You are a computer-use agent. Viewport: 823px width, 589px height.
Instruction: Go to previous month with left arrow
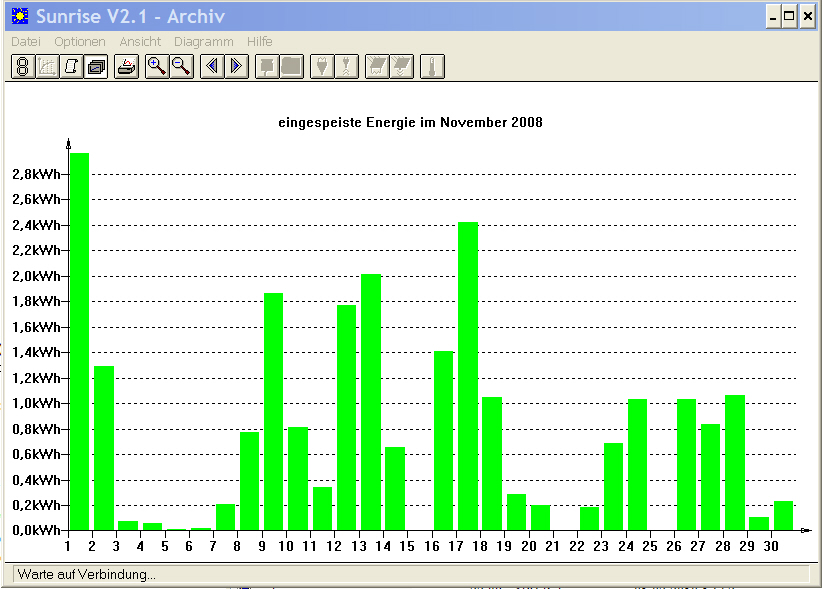pos(212,67)
